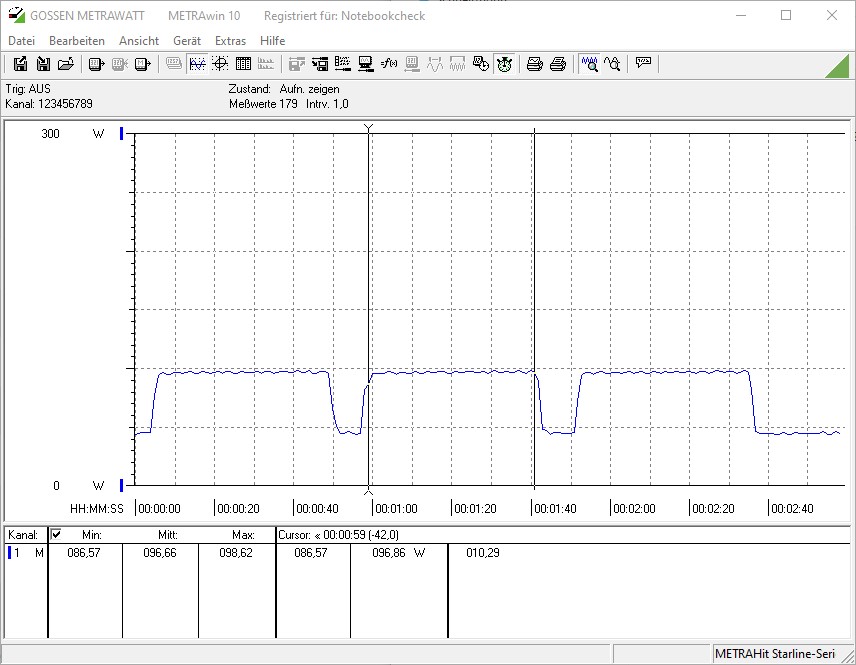Screen dimensions: 856x665
Task: Open the Ansicht menu
Action: click(x=139, y=41)
